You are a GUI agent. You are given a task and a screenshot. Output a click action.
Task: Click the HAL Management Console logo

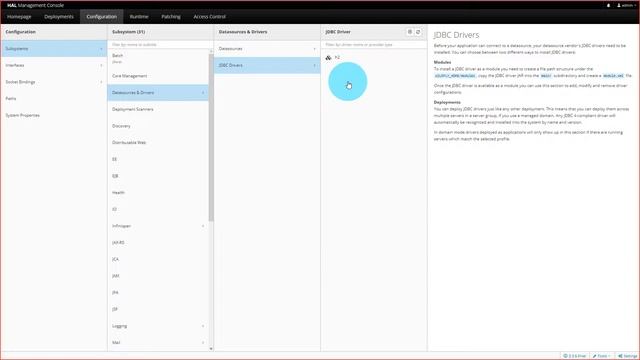tap(35, 5)
